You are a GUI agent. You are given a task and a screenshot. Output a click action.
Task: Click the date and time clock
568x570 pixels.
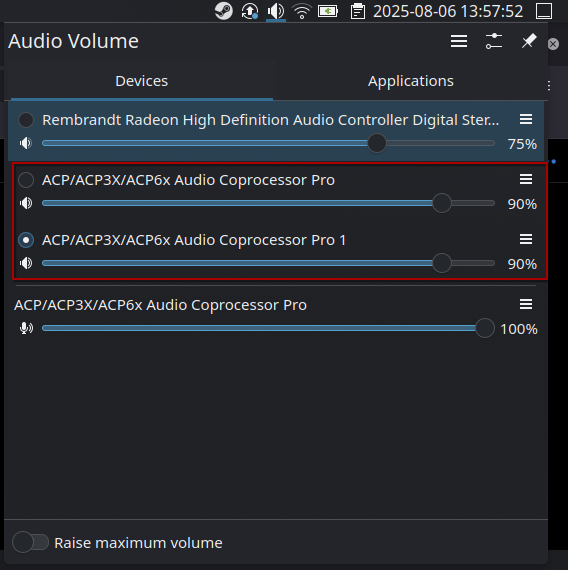(448, 11)
